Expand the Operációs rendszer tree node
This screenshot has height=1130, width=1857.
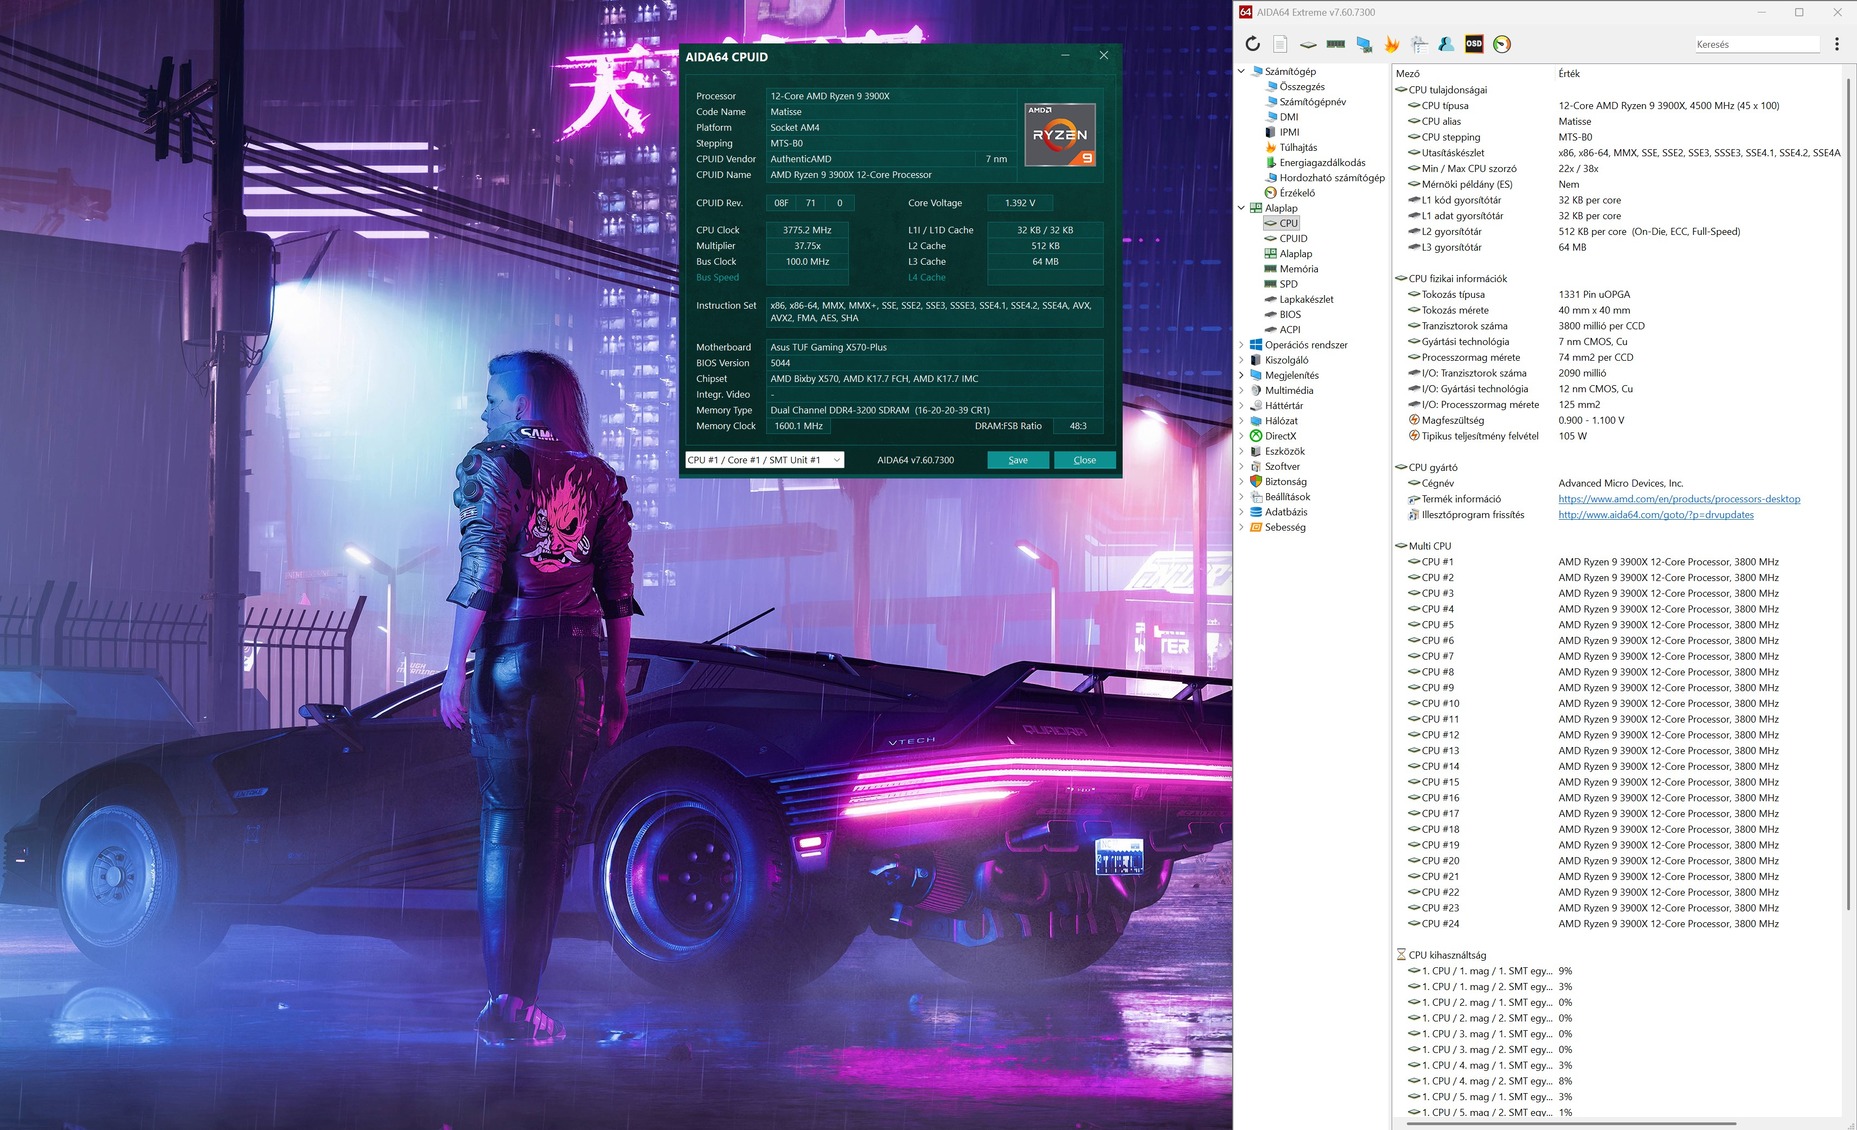[x=1242, y=345]
